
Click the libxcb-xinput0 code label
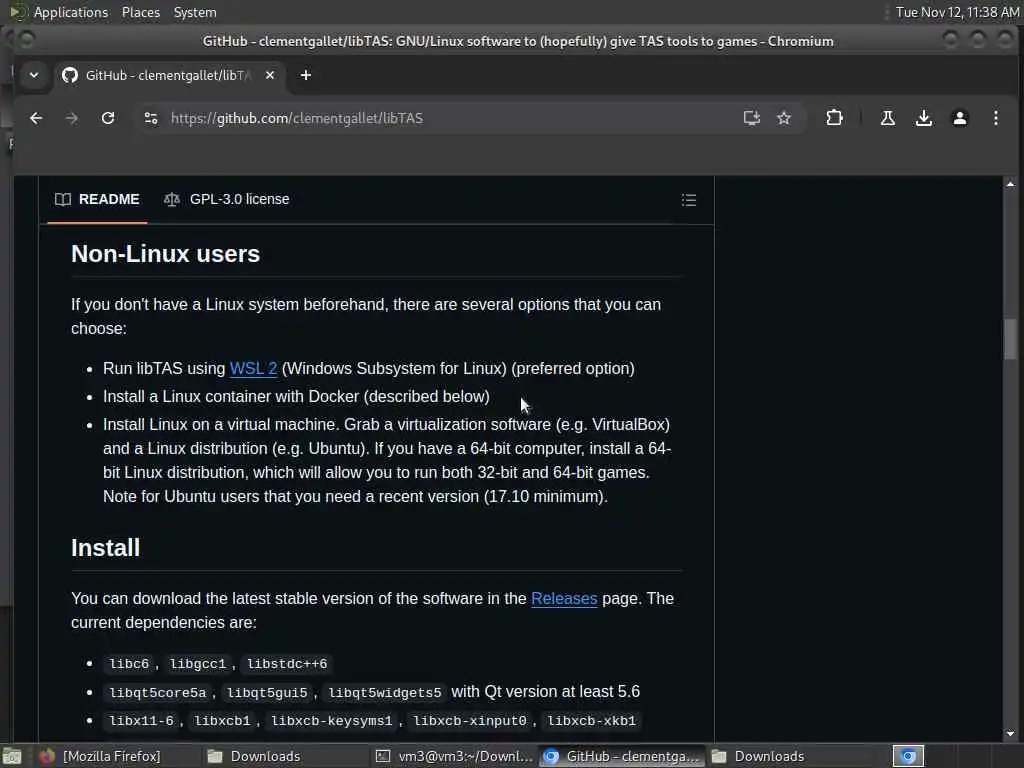[470, 721]
